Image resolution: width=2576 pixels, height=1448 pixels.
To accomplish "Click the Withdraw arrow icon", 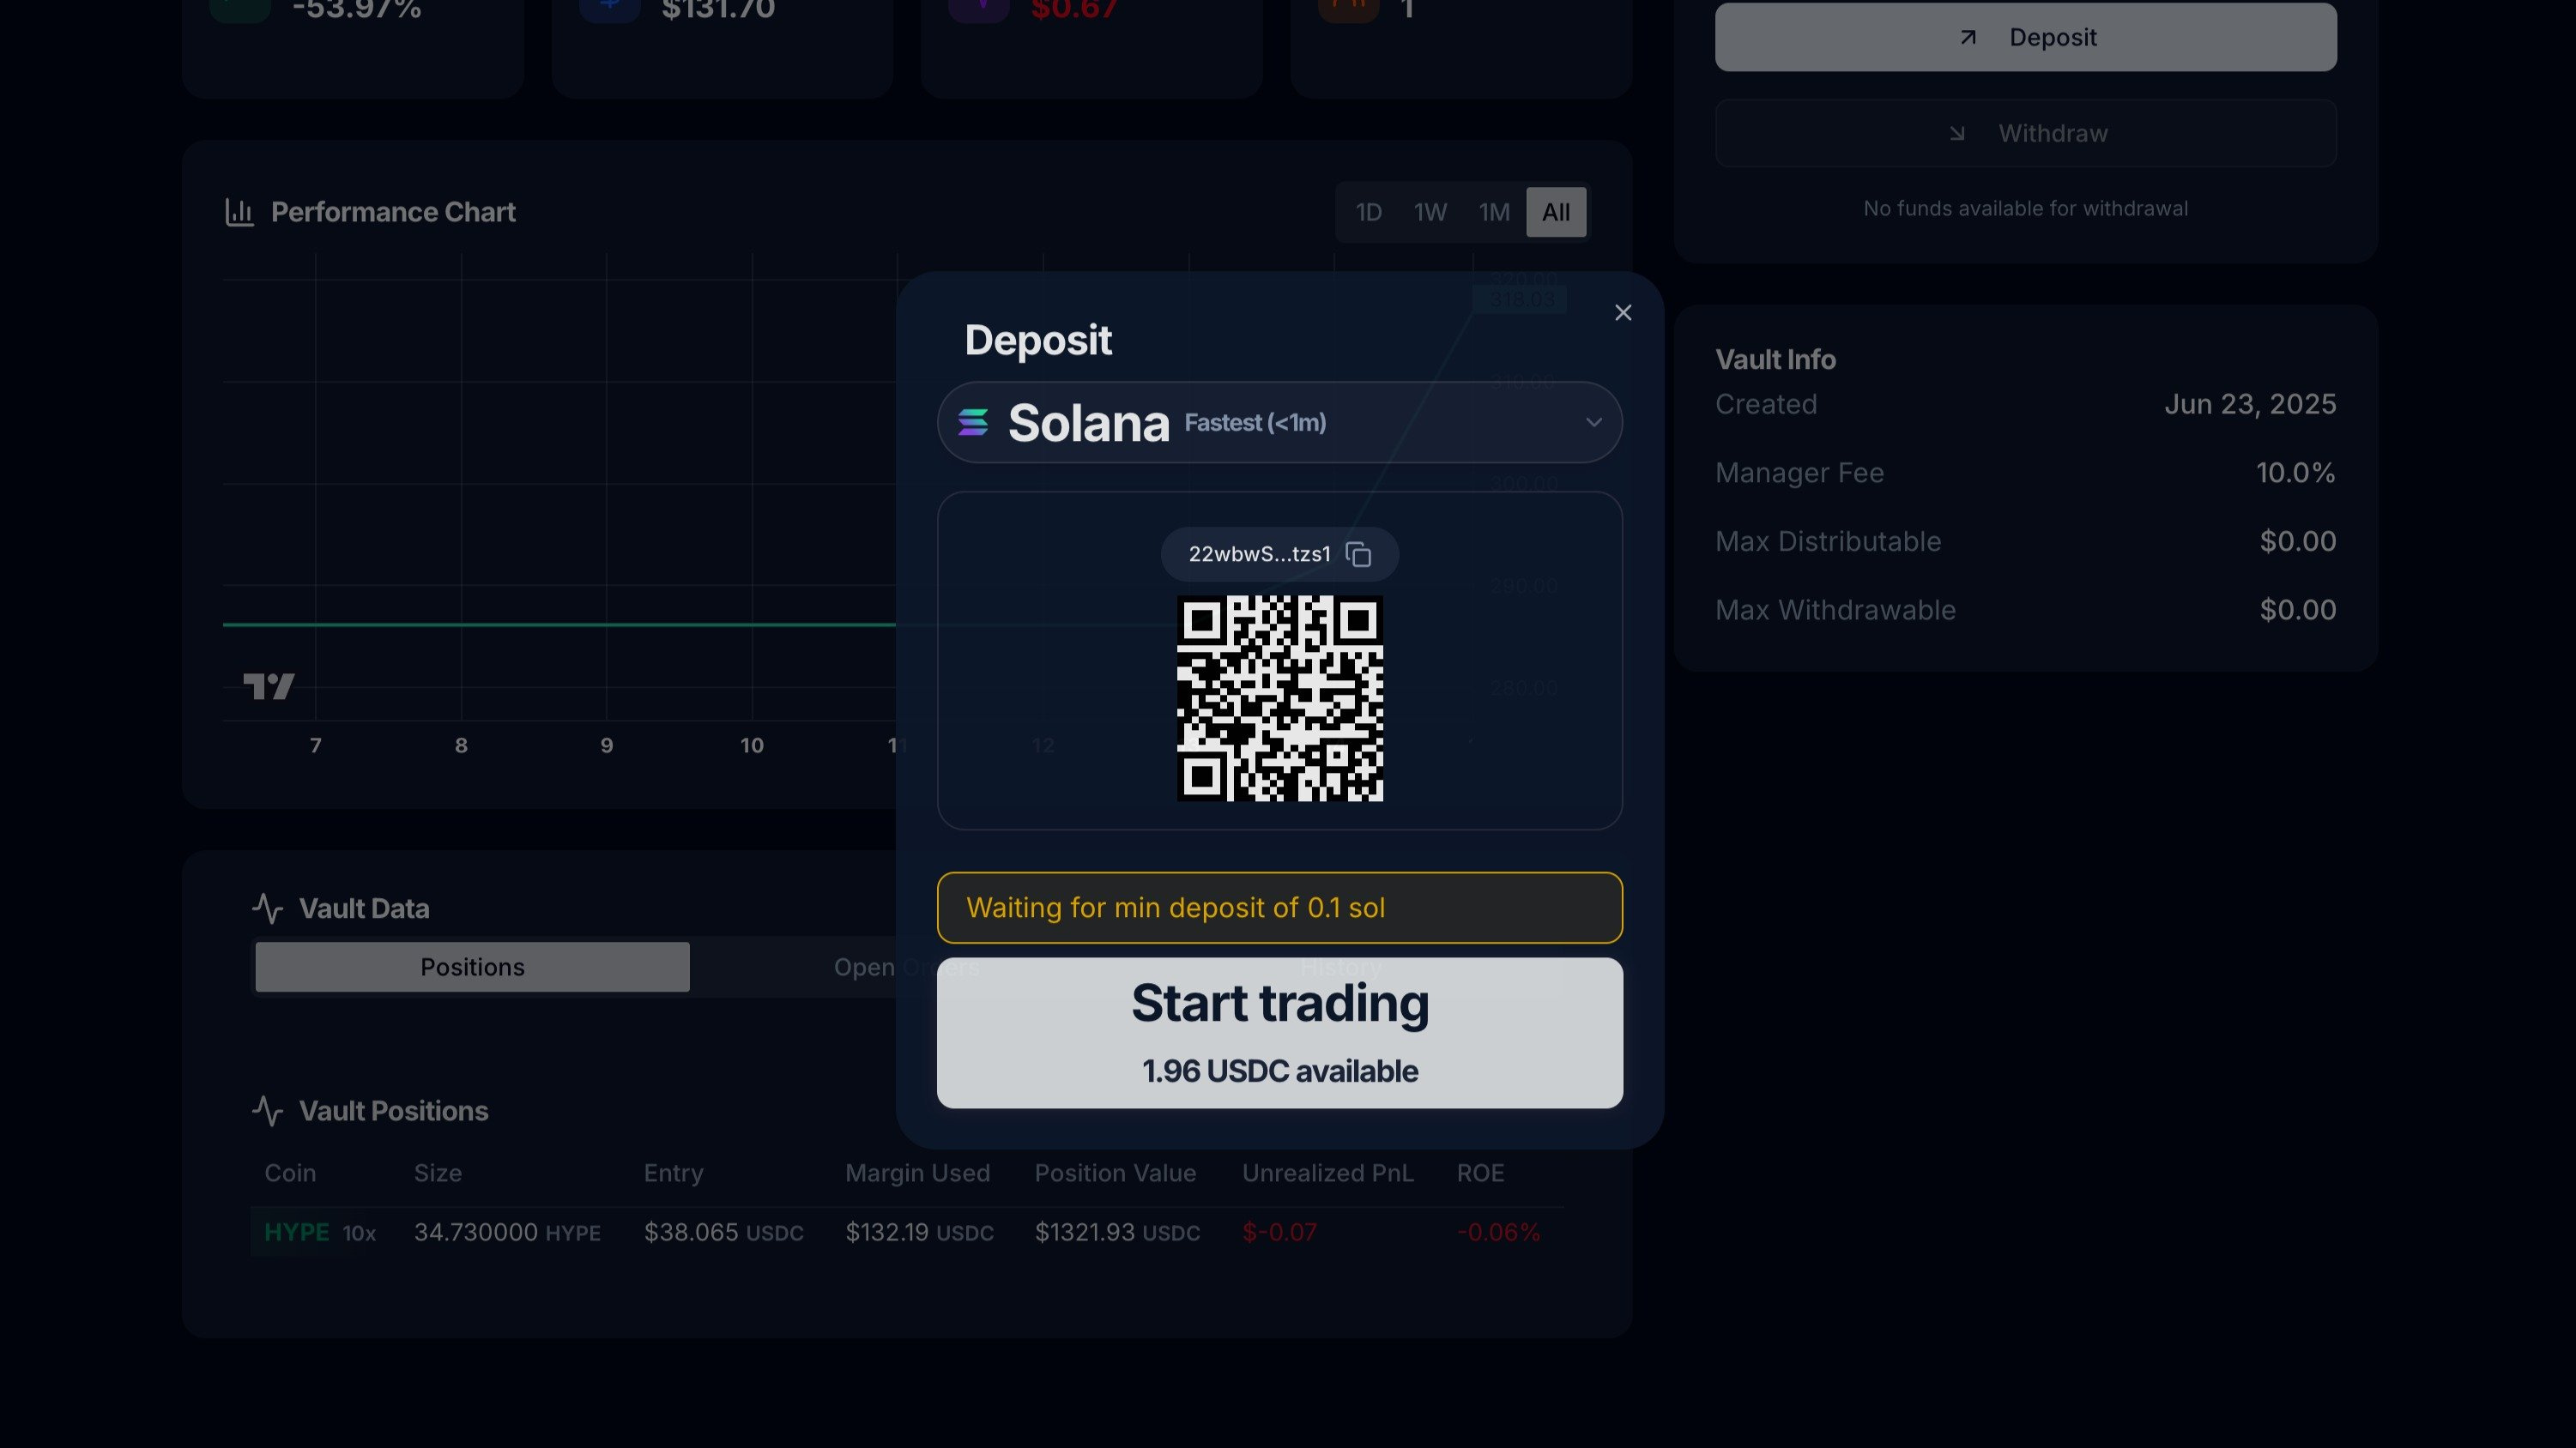I will click(x=1956, y=133).
